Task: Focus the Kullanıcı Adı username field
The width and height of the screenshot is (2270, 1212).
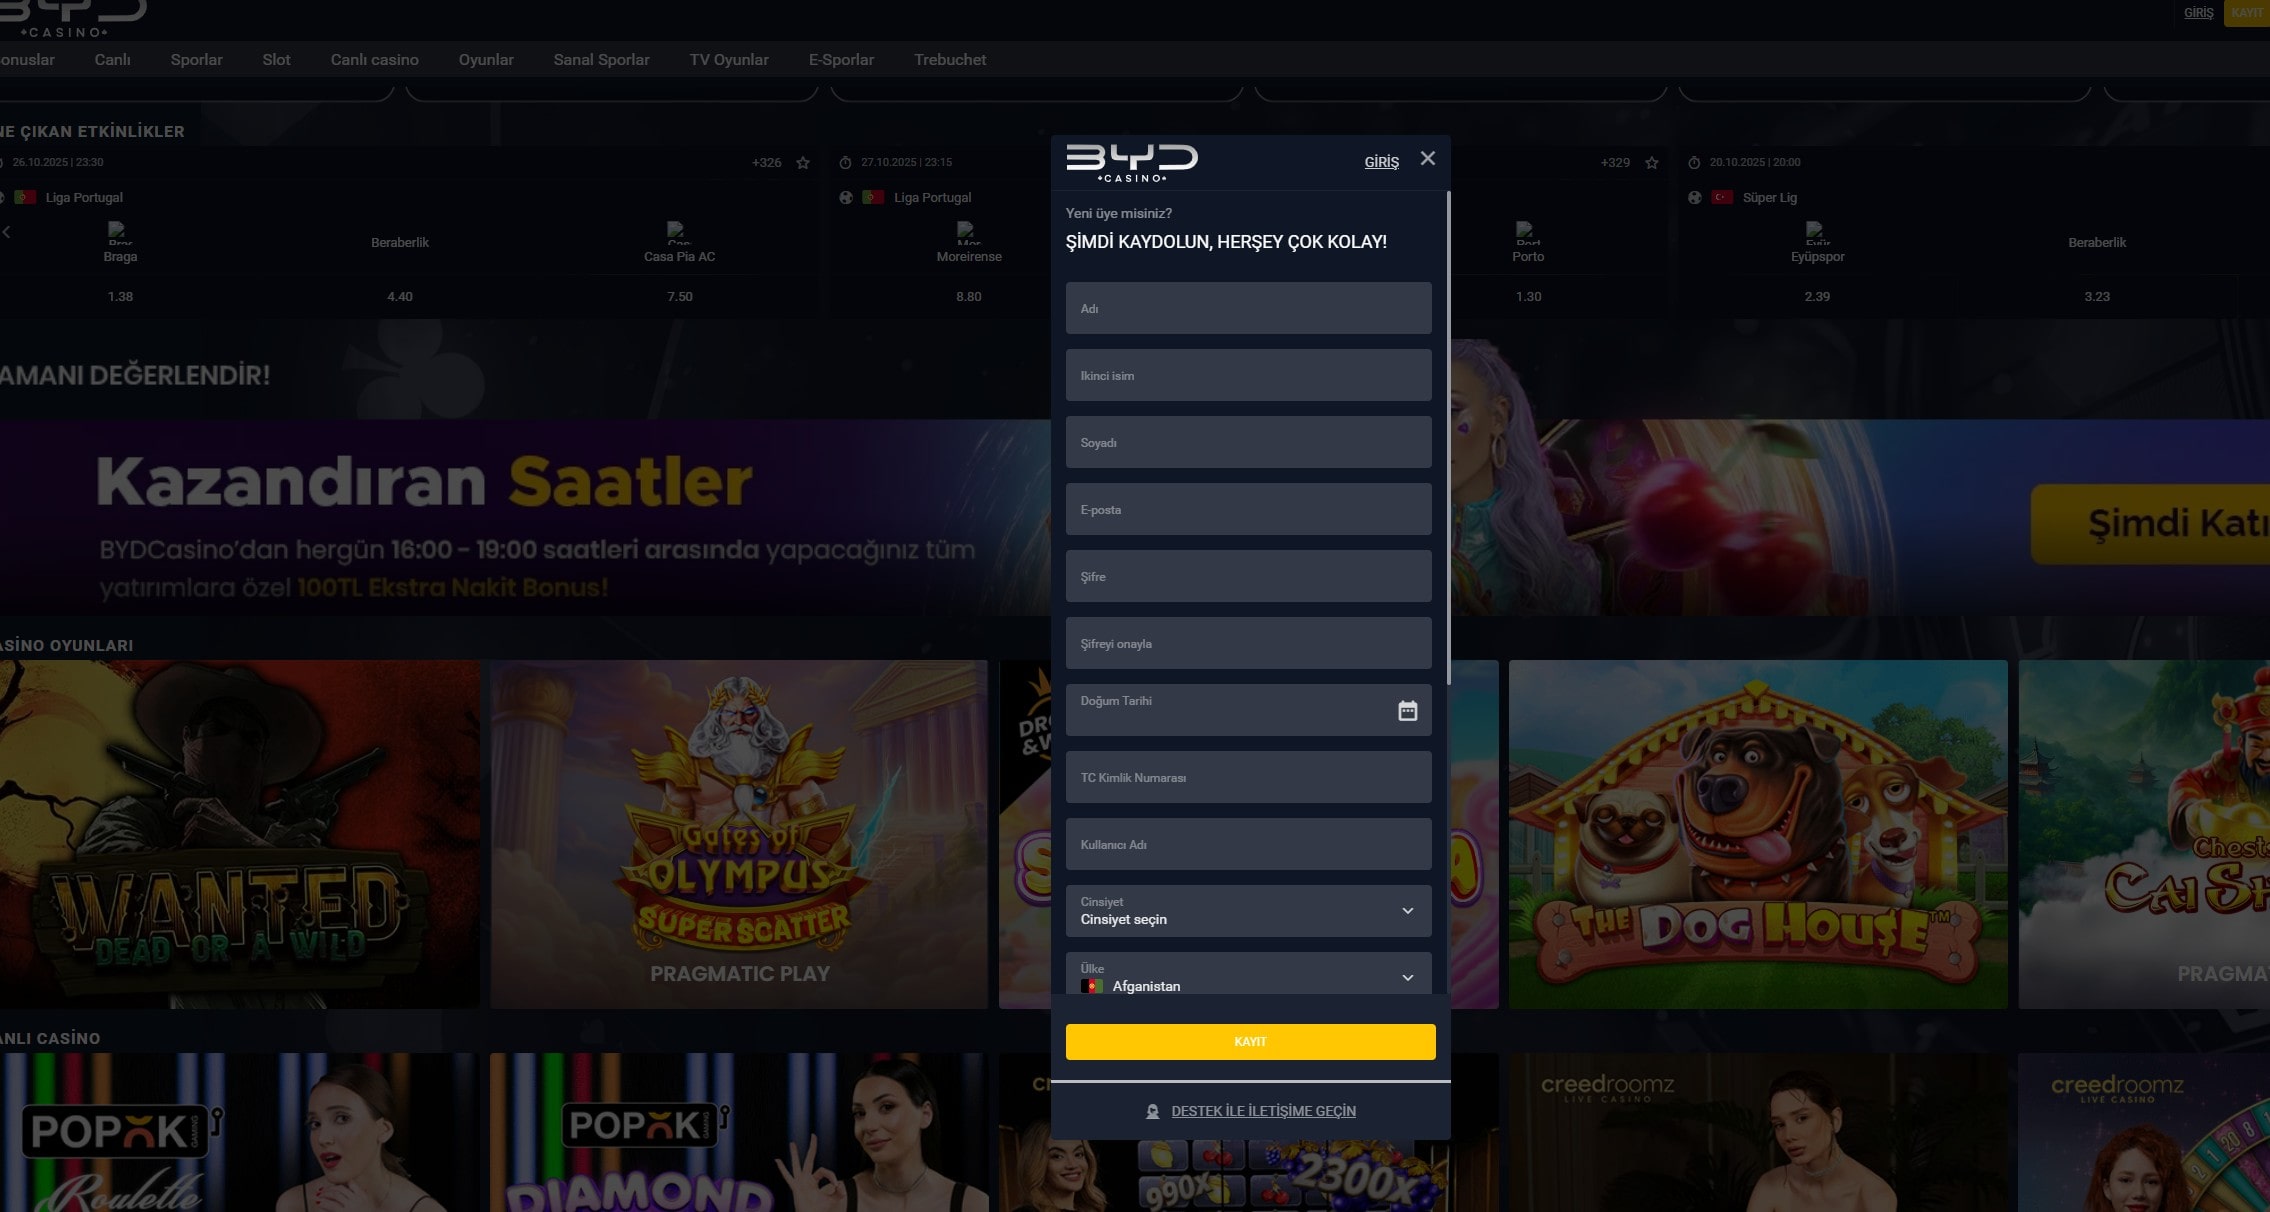Action: click(x=1248, y=844)
